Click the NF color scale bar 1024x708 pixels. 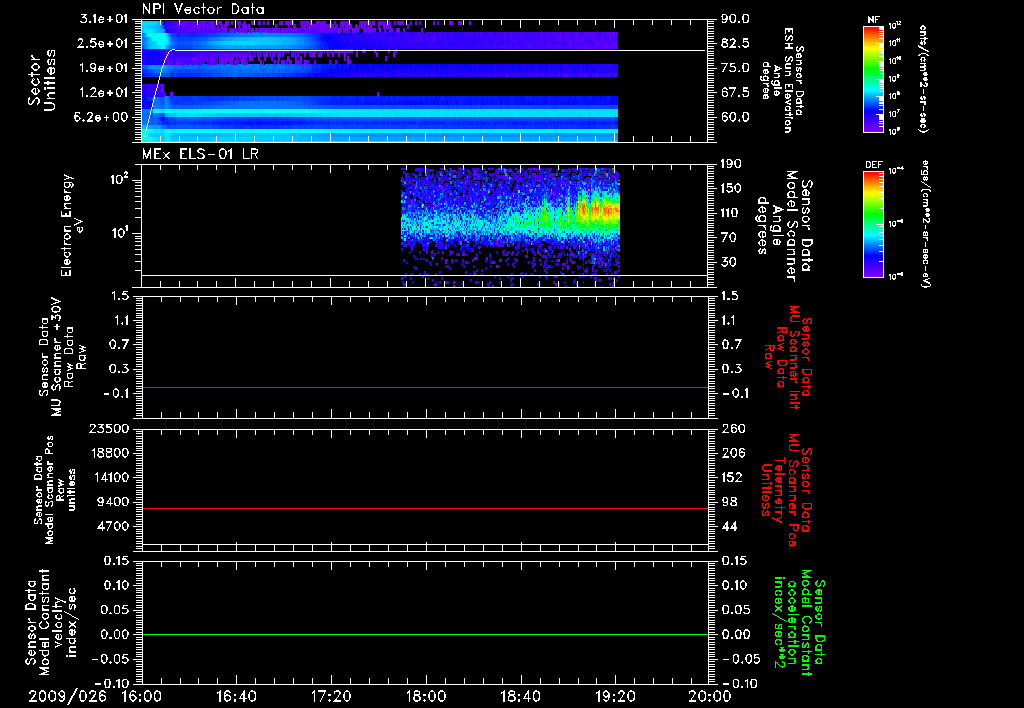point(873,79)
